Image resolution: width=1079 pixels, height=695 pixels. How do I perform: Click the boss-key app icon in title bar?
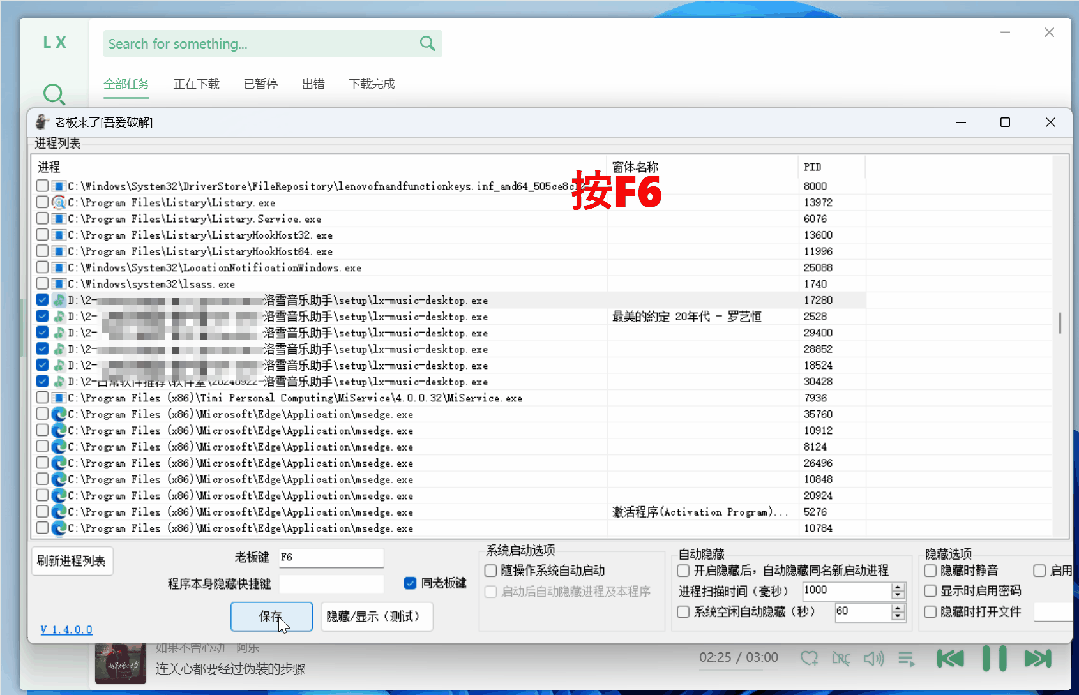42,122
